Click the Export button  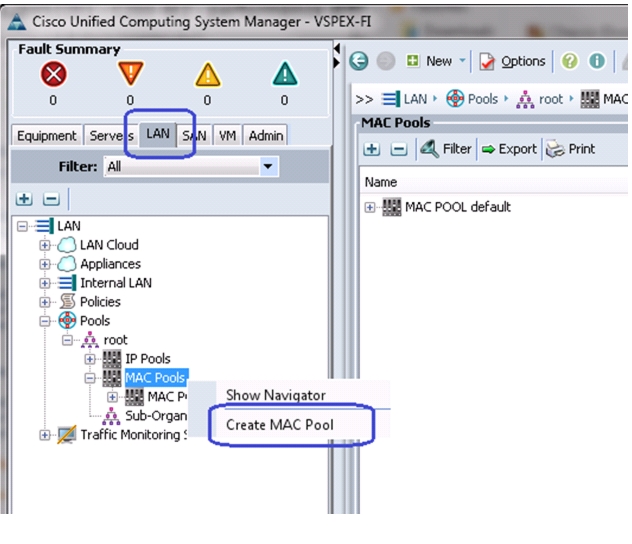click(509, 149)
